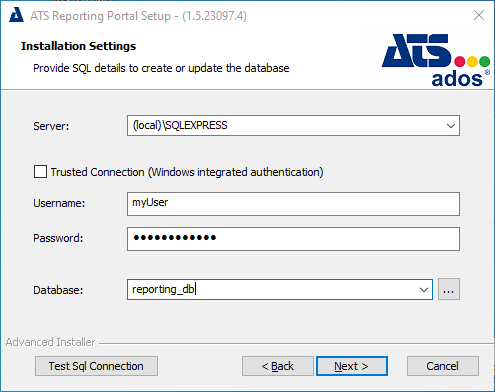Place cursor in the reporting_db Database field
The height and width of the screenshot is (392, 495).
(272, 289)
